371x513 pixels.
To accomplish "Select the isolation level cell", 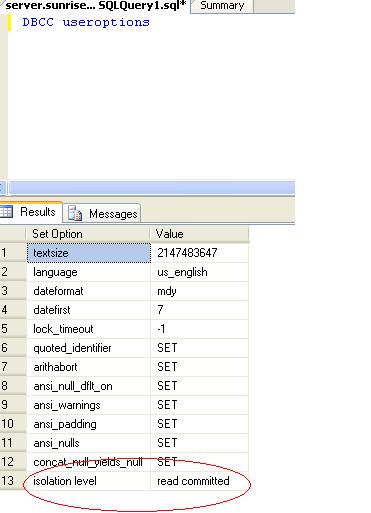I will [89, 481].
